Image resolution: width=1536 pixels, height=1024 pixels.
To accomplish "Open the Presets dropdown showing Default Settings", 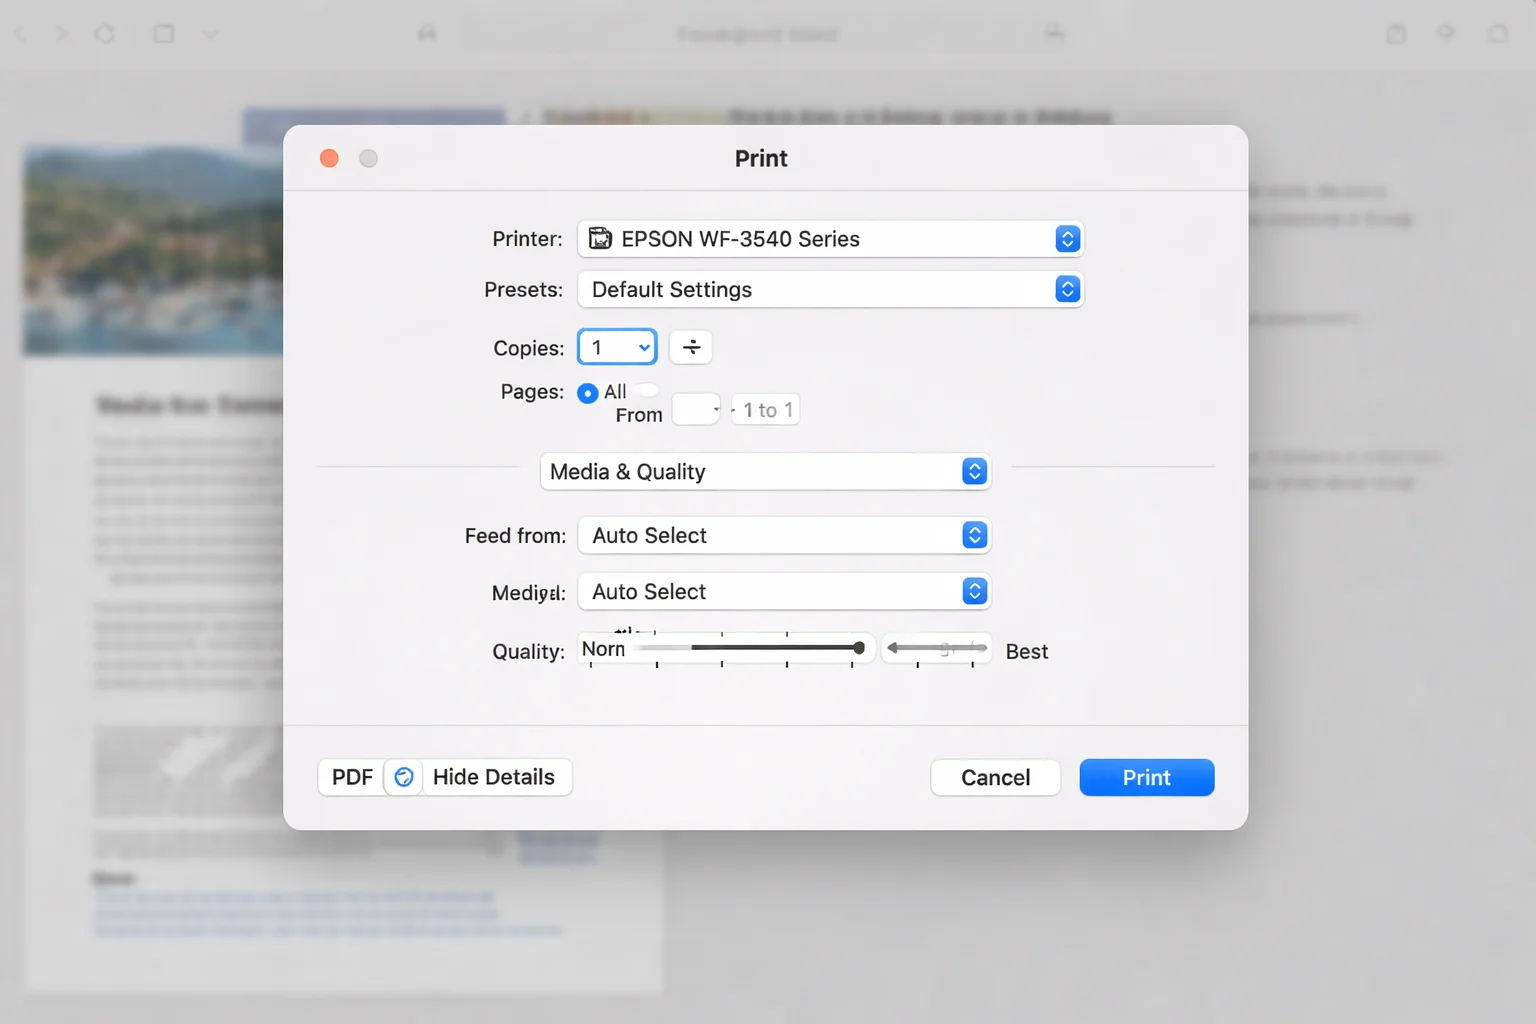I will [x=830, y=289].
